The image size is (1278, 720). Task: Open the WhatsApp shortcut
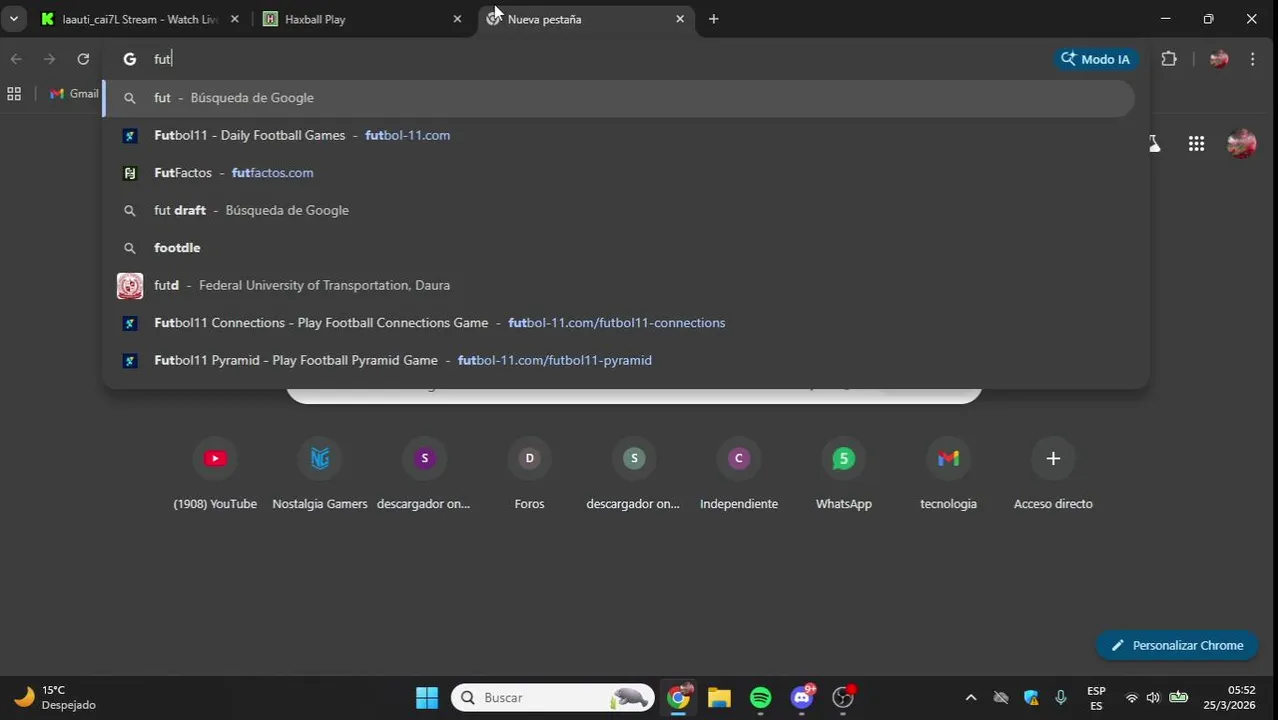[843, 474]
